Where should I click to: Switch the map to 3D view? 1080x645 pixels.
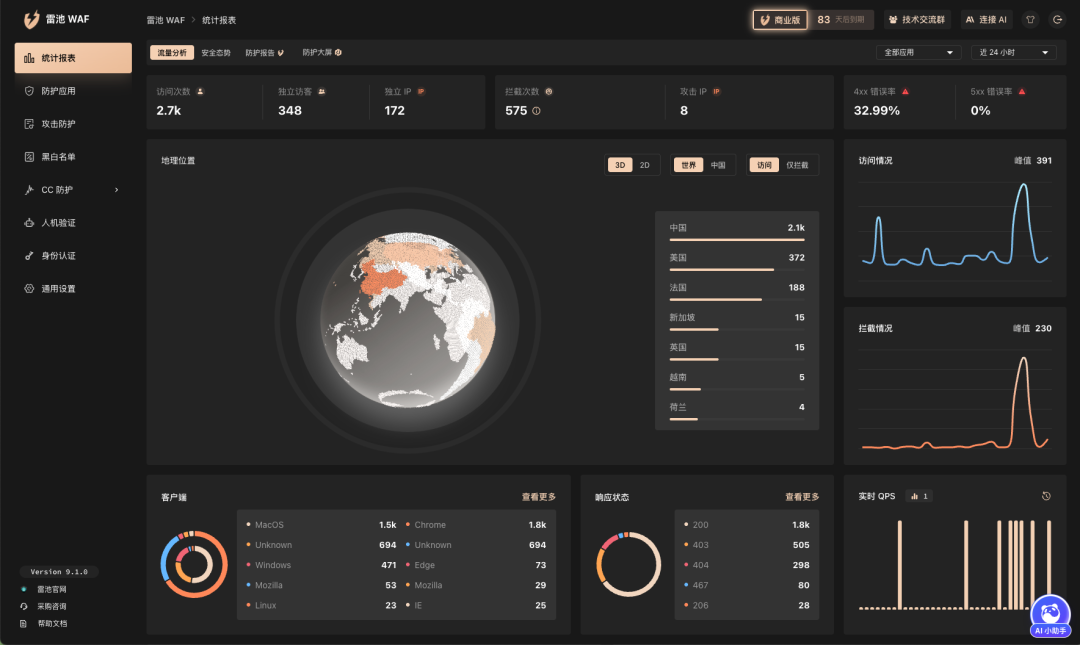coord(620,165)
